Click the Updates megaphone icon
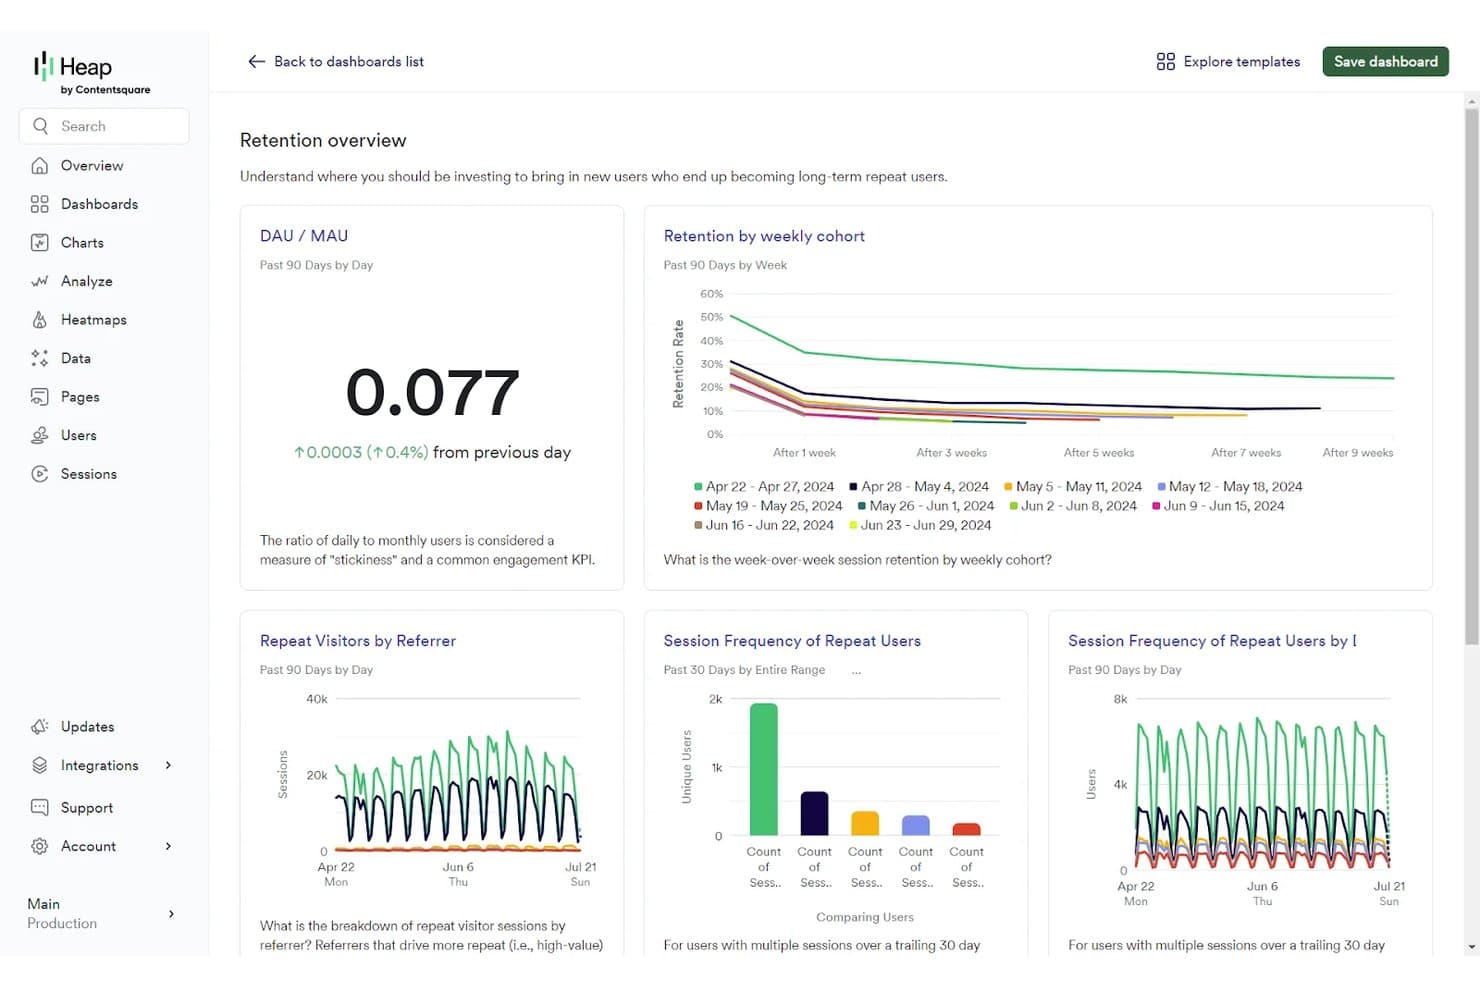 coord(40,727)
